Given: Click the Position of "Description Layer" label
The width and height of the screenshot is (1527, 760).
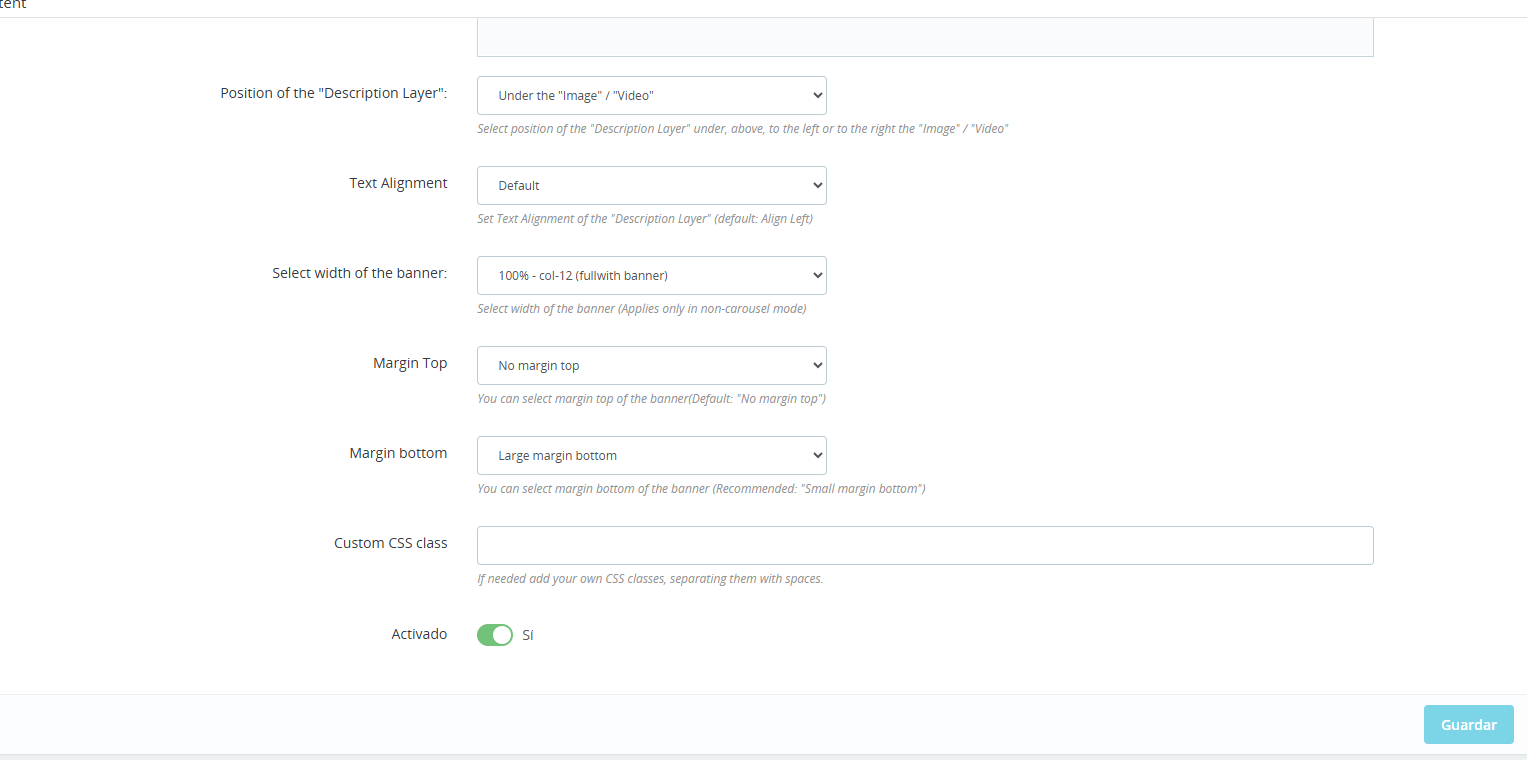Looking at the screenshot, I should 333,93.
